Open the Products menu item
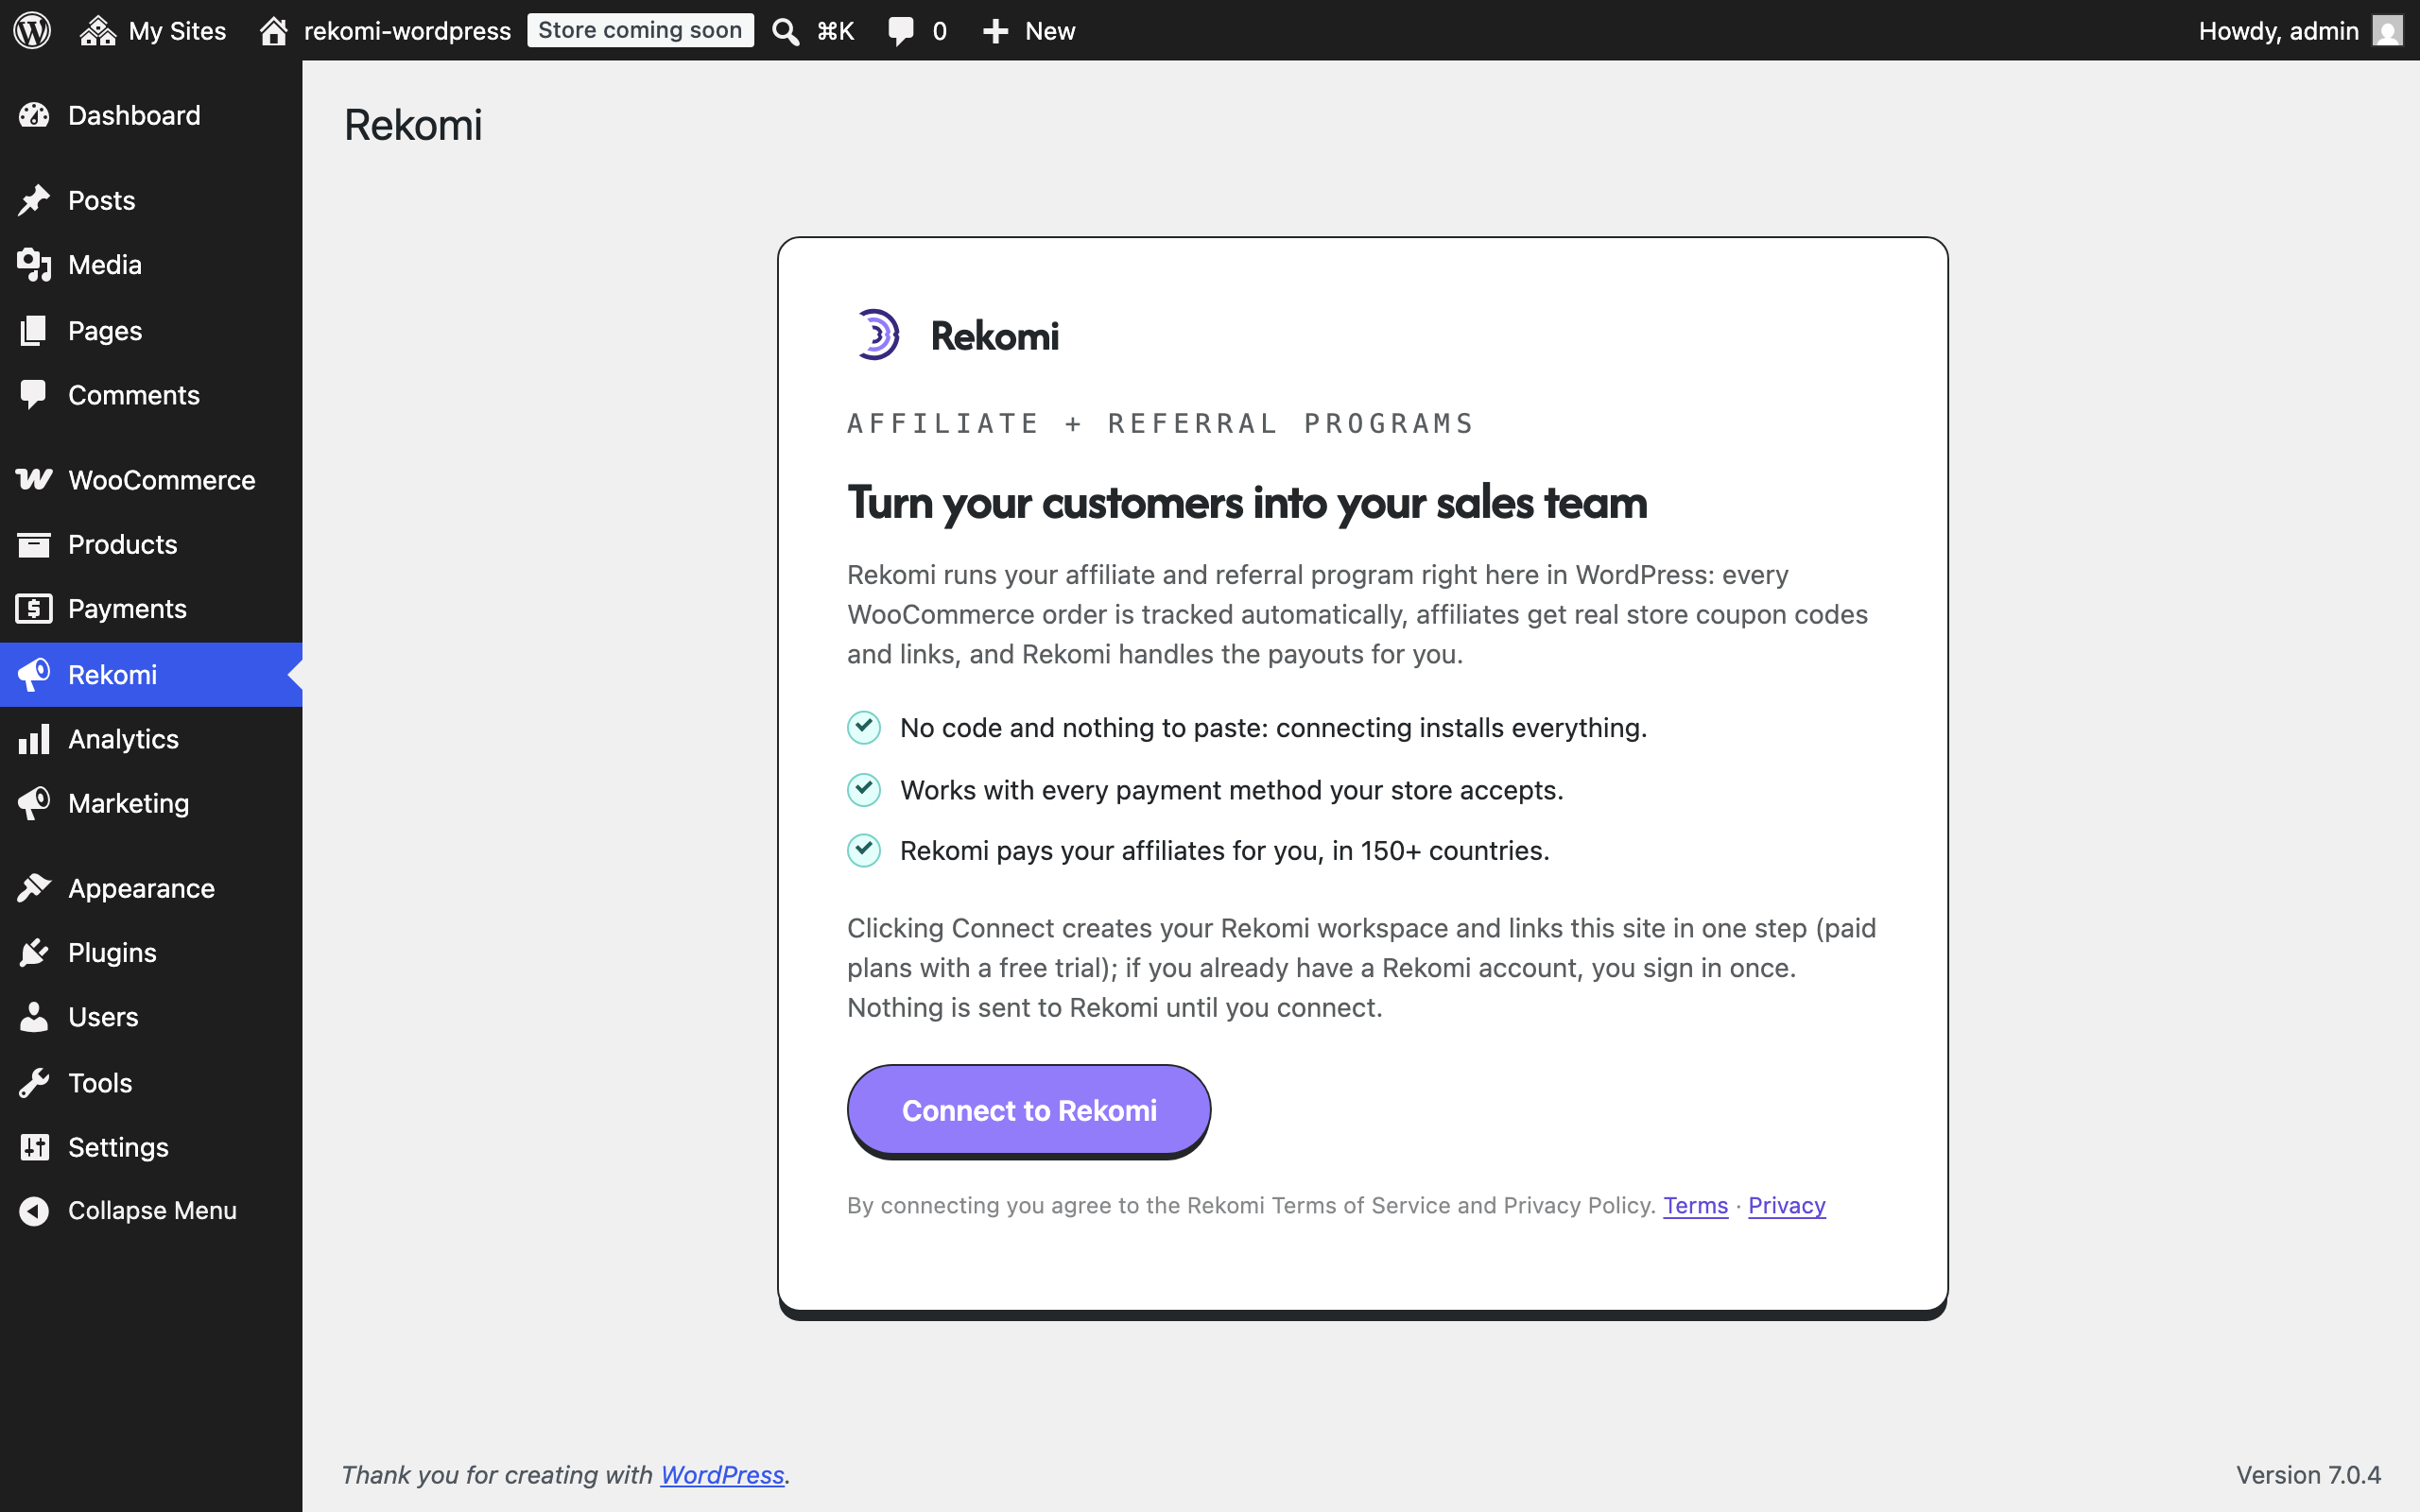 click(x=151, y=544)
